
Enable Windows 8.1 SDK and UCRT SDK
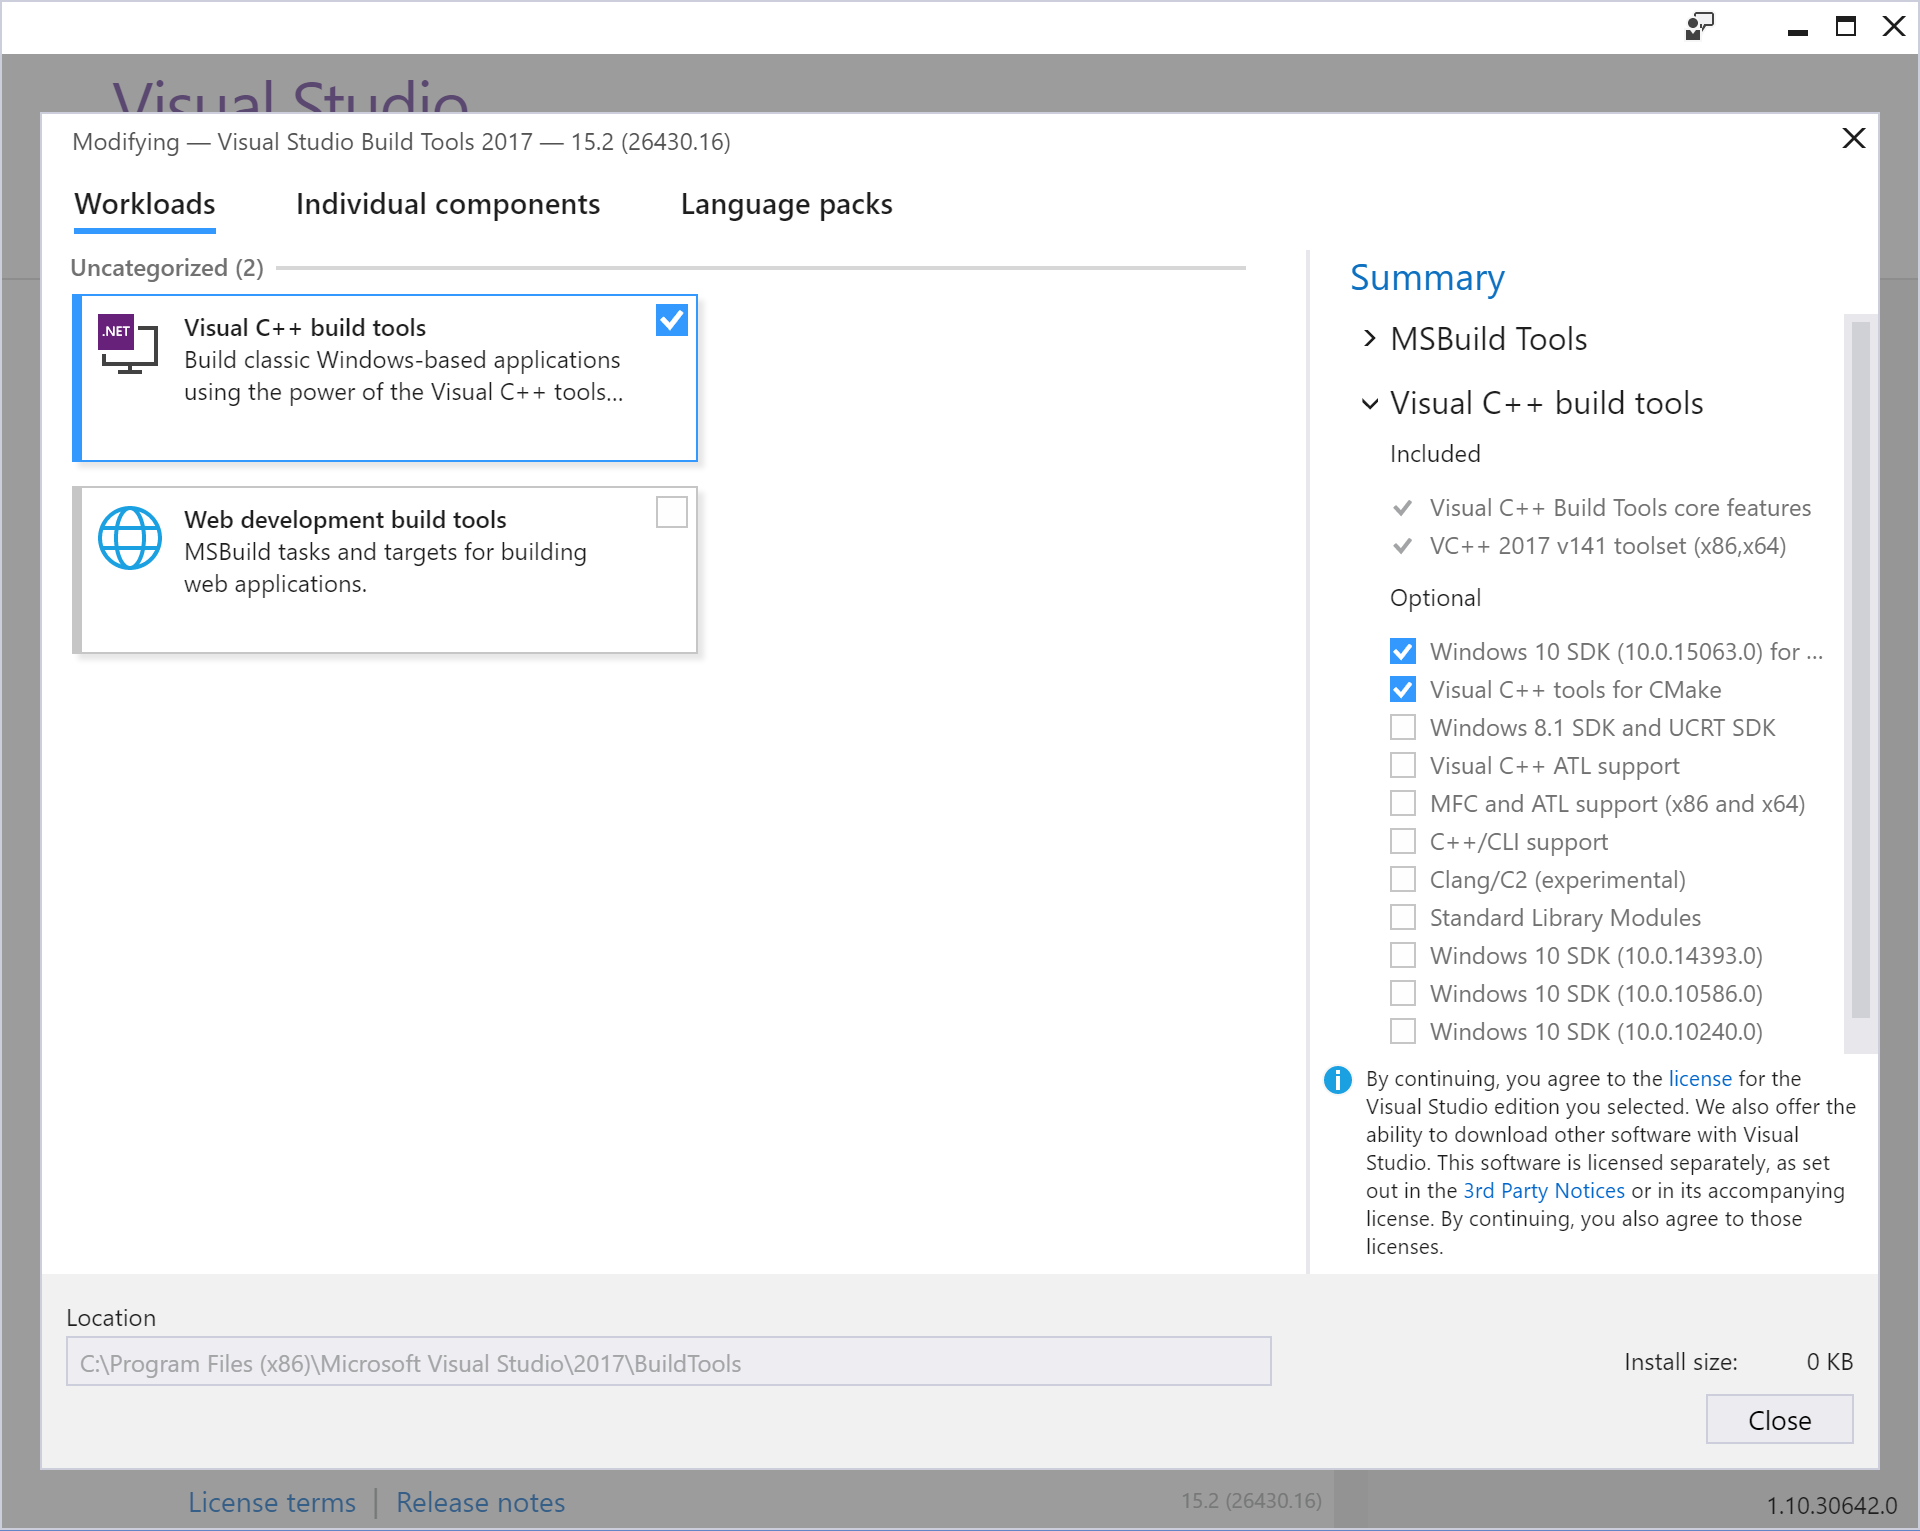[x=1403, y=728]
